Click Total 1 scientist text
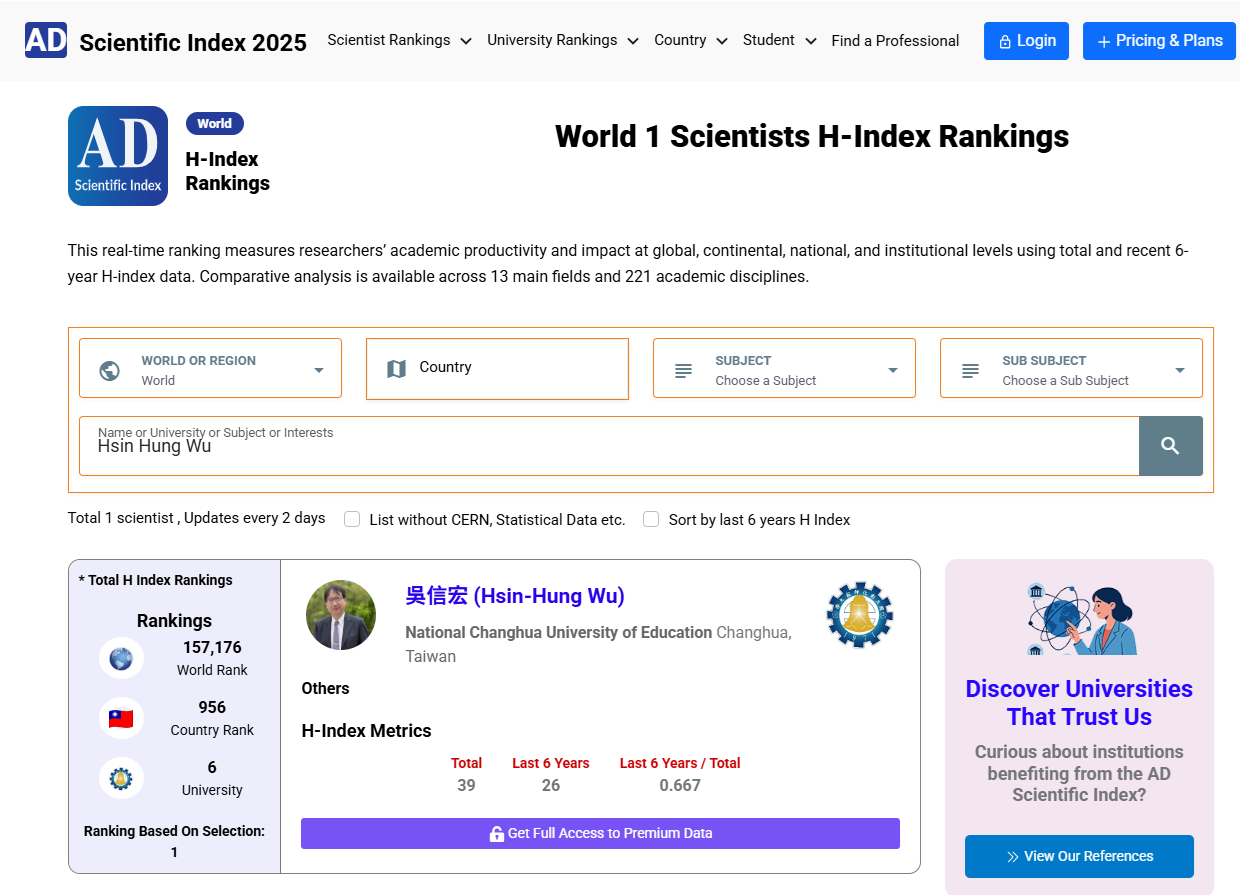This screenshot has height=895, width=1240. 122,518
